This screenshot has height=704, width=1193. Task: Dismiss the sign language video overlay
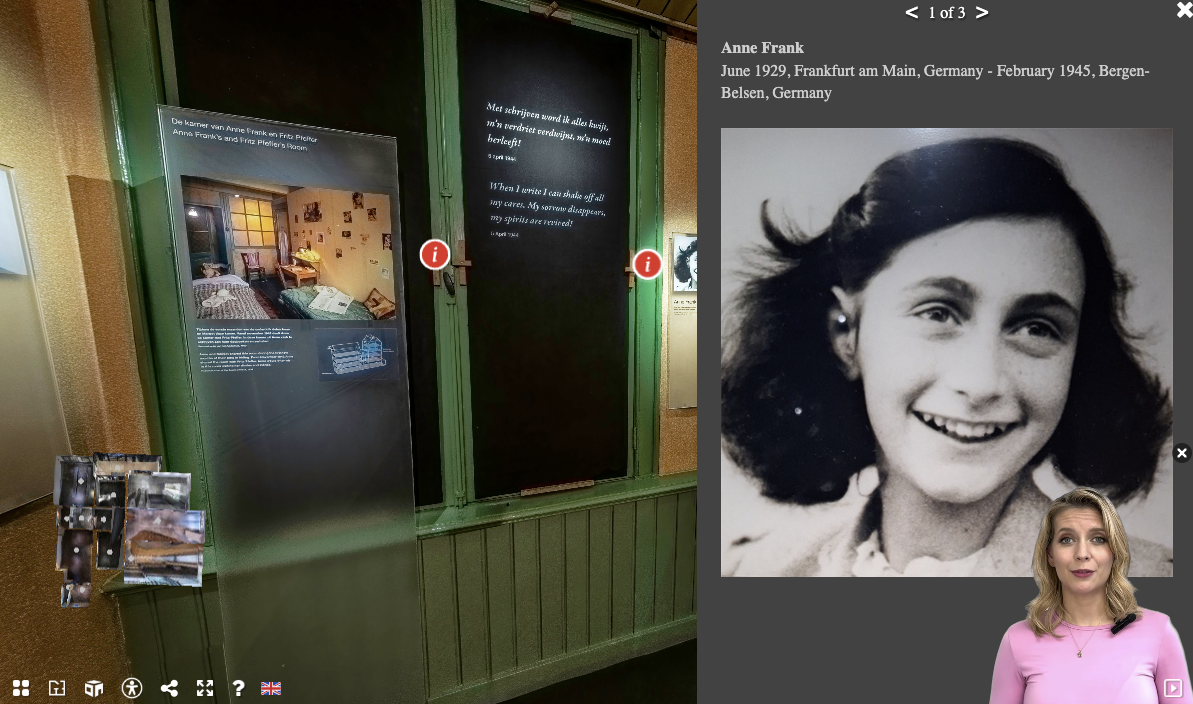pyautogui.click(x=1182, y=453)
